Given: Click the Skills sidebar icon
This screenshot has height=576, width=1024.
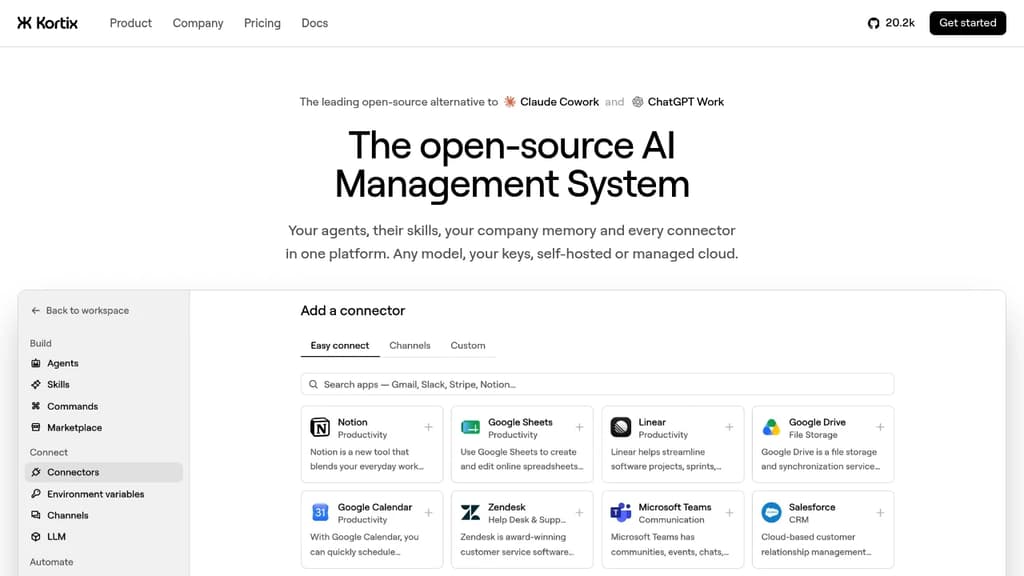Looking at the screenshot, I should (x=36, y=385).
